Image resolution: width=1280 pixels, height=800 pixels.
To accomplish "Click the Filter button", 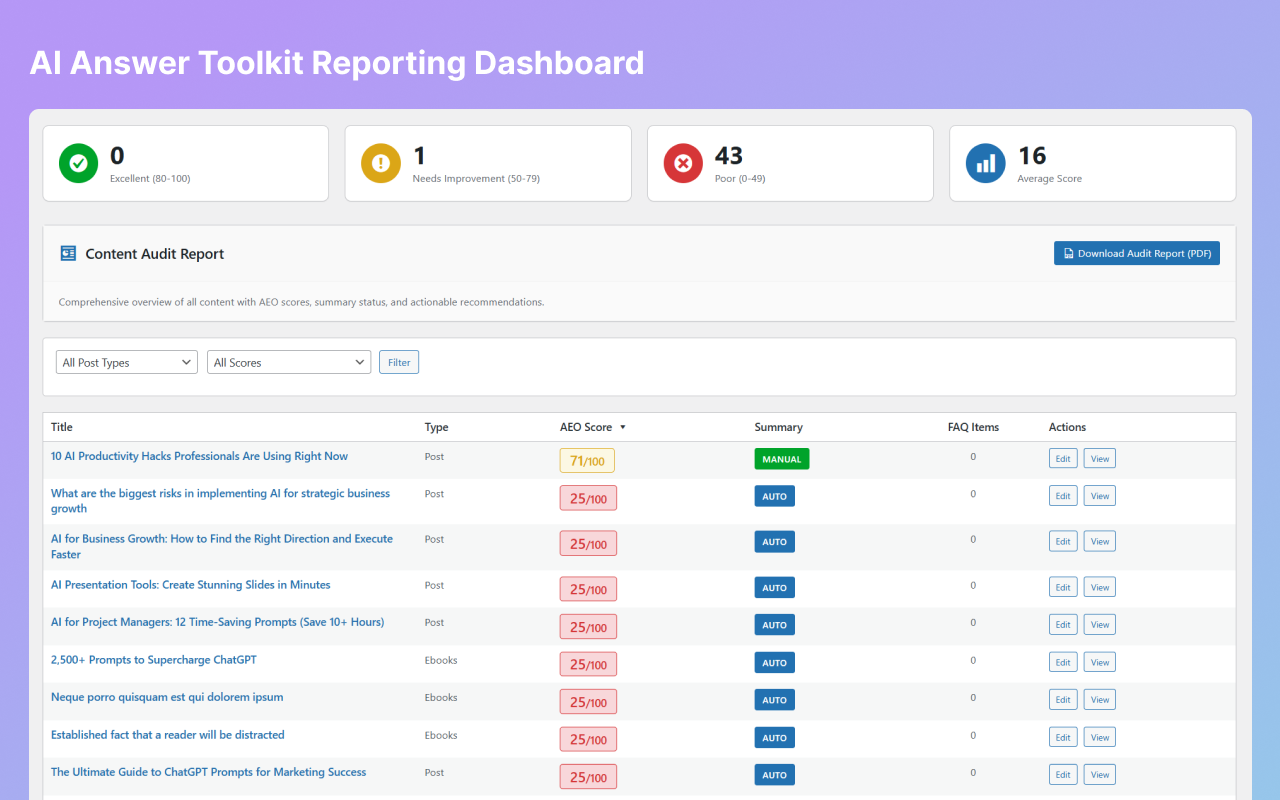I will tap(399, 361).
